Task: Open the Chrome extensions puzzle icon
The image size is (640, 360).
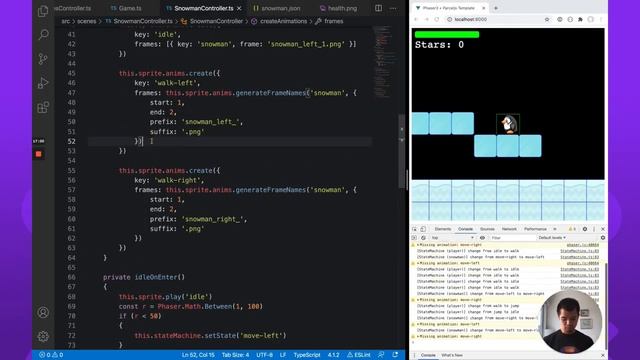Action: click(x=580, y=19)
